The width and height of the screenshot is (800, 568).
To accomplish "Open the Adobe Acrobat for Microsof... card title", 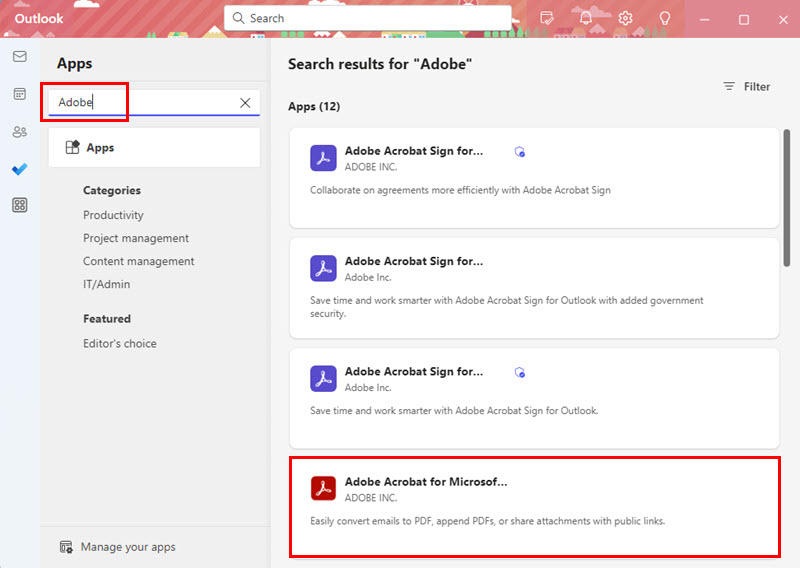I will (x=426, y=482).
